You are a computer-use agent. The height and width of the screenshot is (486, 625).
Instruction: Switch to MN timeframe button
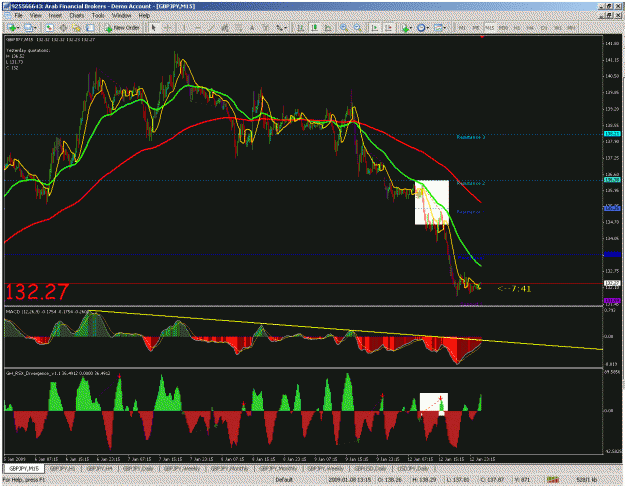tap(572, 28)
